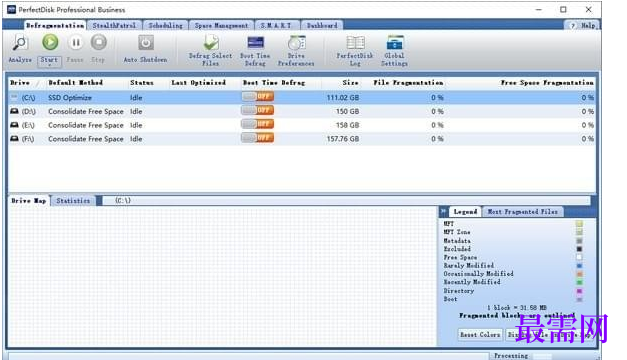Viewport: 627px width, 360px height.
Task: Click the Metadata gray color swatch
Action: point(579,240)
